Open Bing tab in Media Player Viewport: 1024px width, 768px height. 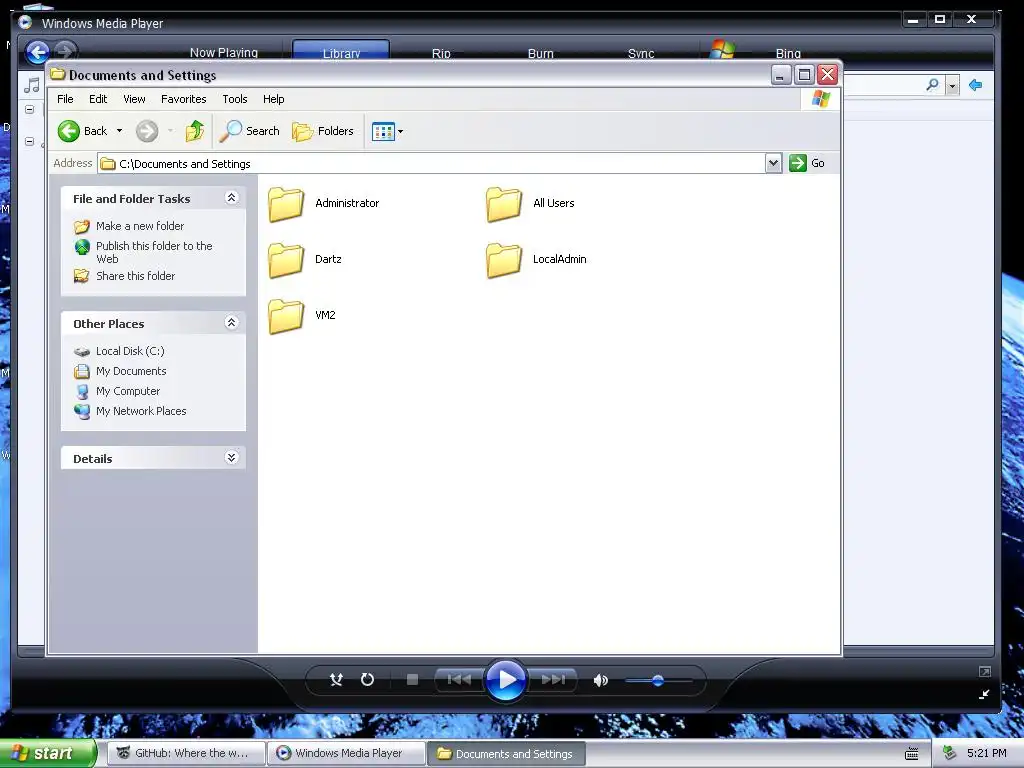point(788,53)
